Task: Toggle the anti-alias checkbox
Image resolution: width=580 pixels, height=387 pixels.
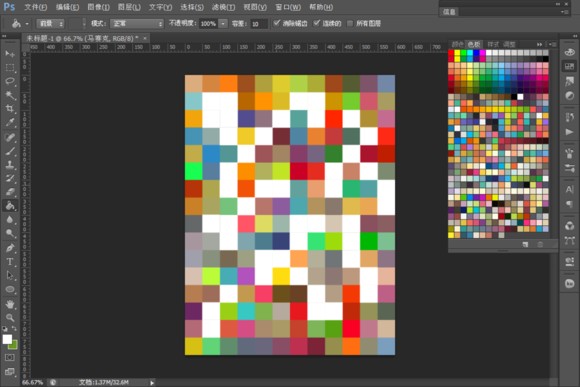Action: (277, 23)
